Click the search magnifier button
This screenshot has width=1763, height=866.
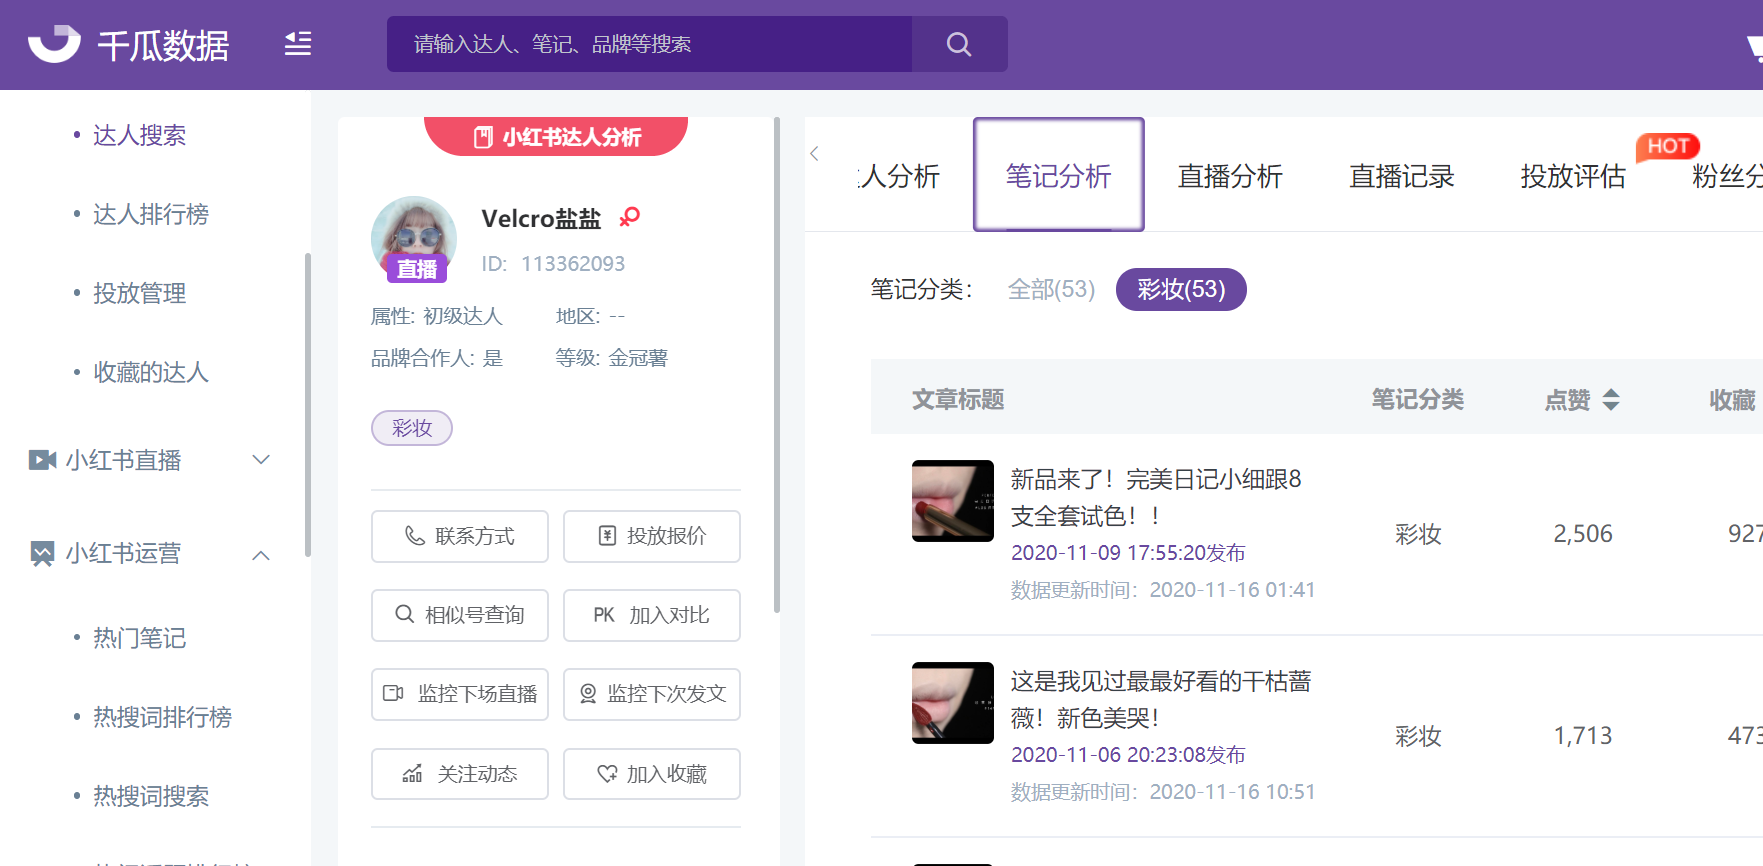click(959, 44)
